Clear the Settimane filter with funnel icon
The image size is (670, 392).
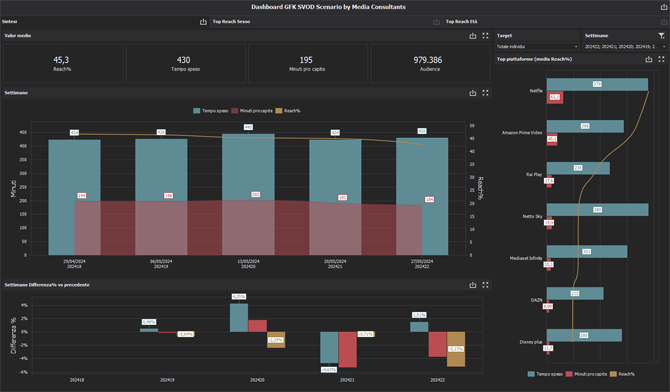pos(662,36)
